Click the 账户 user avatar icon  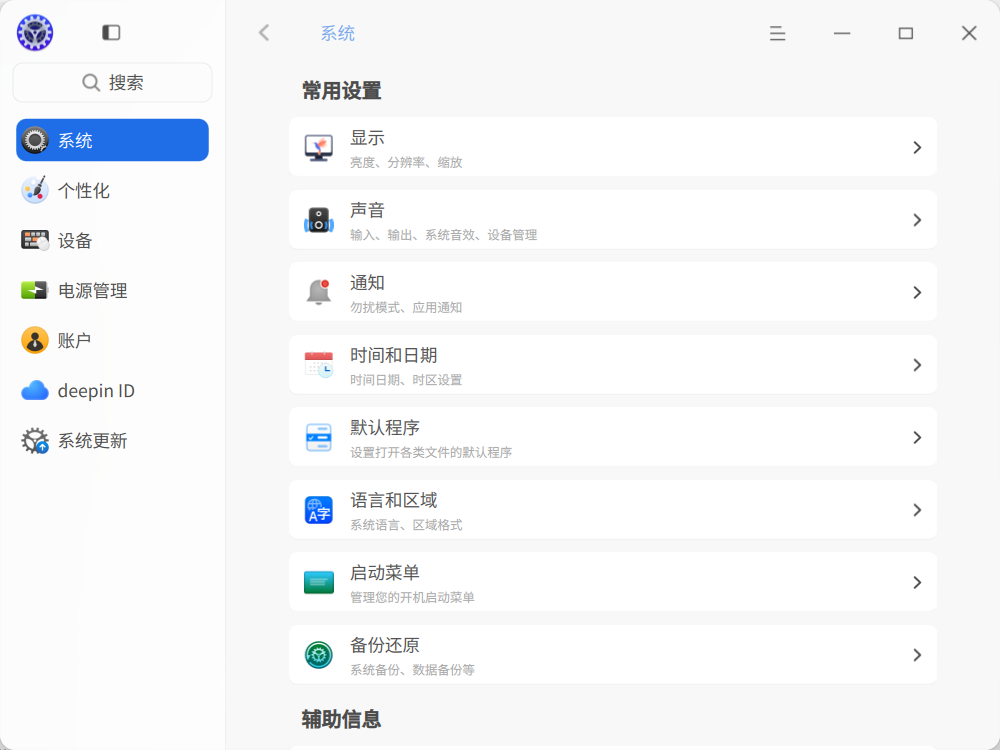coord(35,341)
